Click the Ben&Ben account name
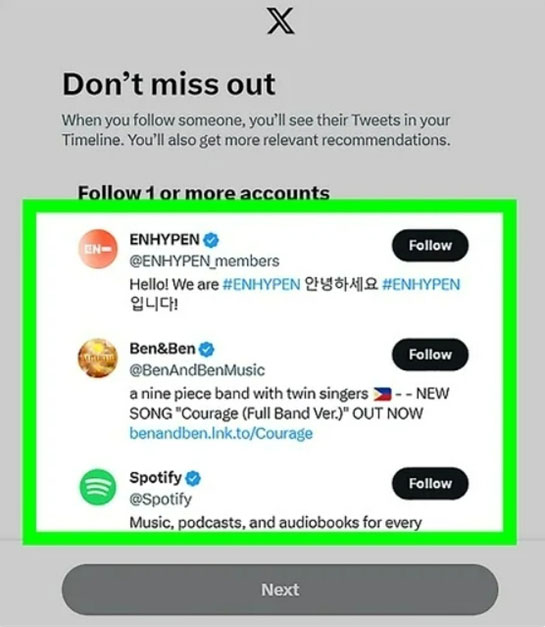Viewport: 545px width, 627px height. point(162,349)
